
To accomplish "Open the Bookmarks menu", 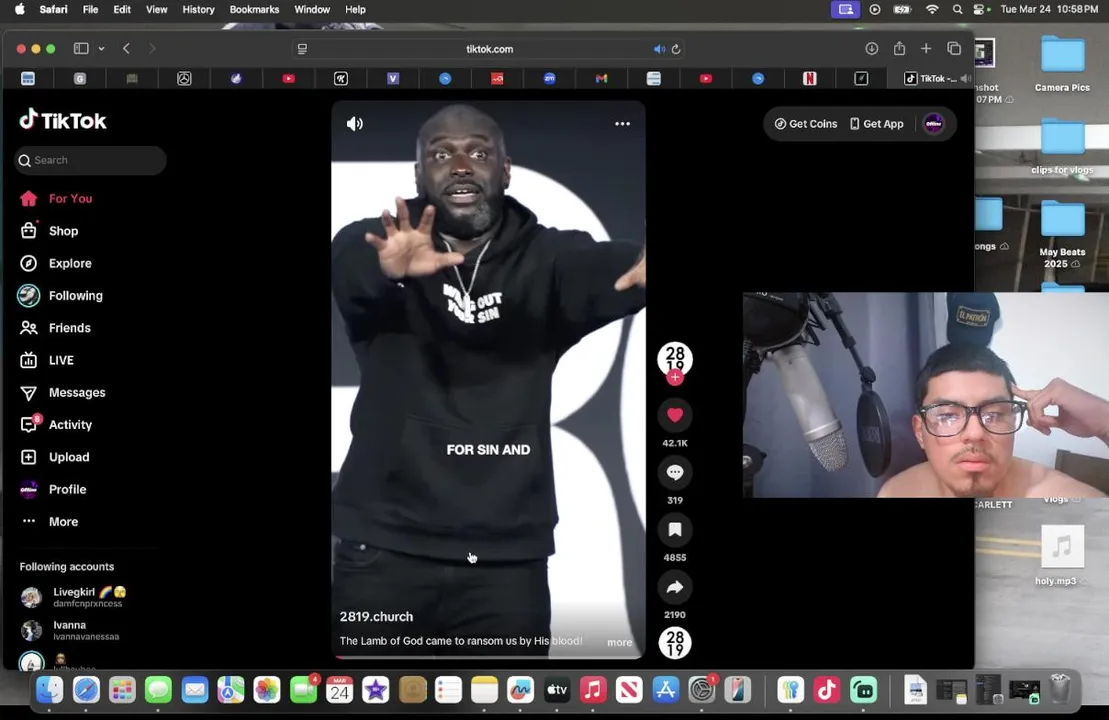I will (x=254, y=9).
